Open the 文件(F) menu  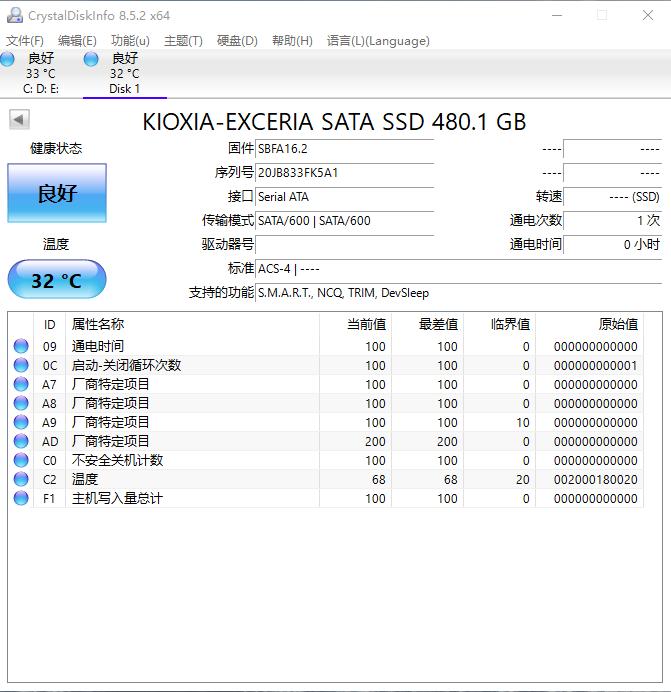click(25, 41)
